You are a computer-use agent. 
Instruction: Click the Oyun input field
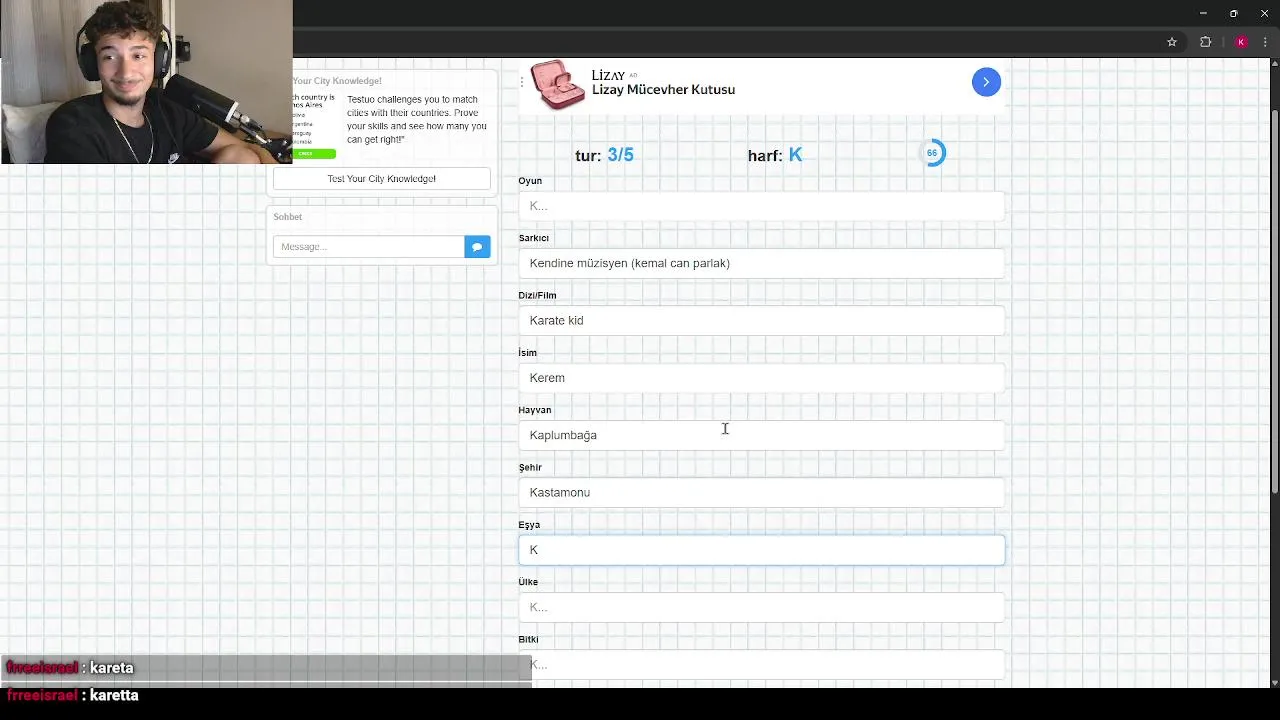tap(761, 206)
